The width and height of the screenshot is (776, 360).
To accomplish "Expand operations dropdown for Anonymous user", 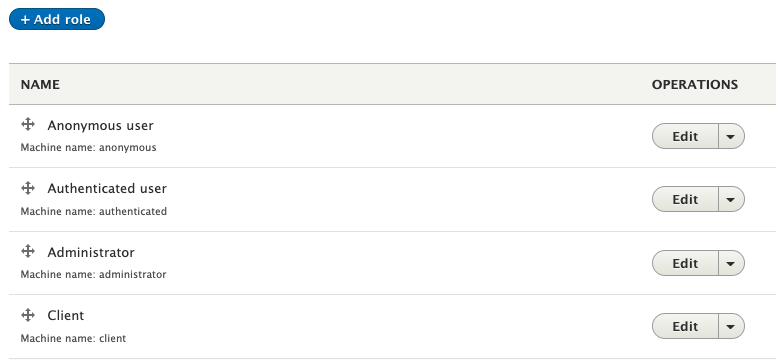I will pyautogui.click(x=731, y=136).
